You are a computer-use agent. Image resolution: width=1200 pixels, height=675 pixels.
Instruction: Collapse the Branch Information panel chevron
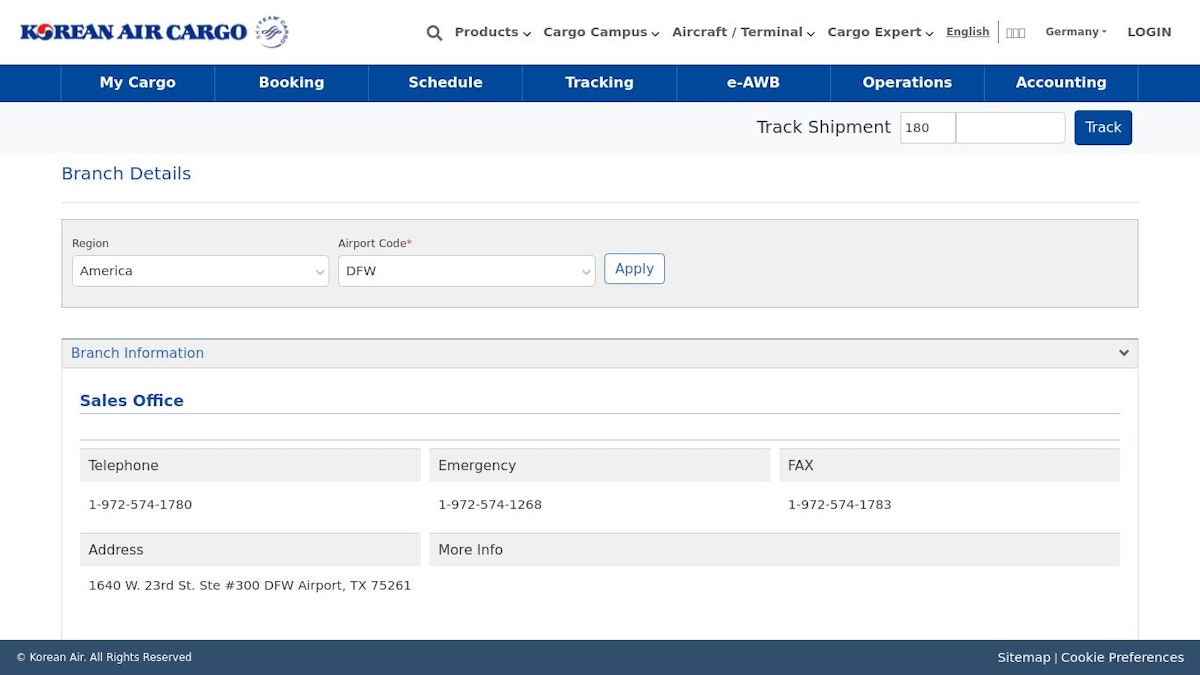[x=1123, y=353]
